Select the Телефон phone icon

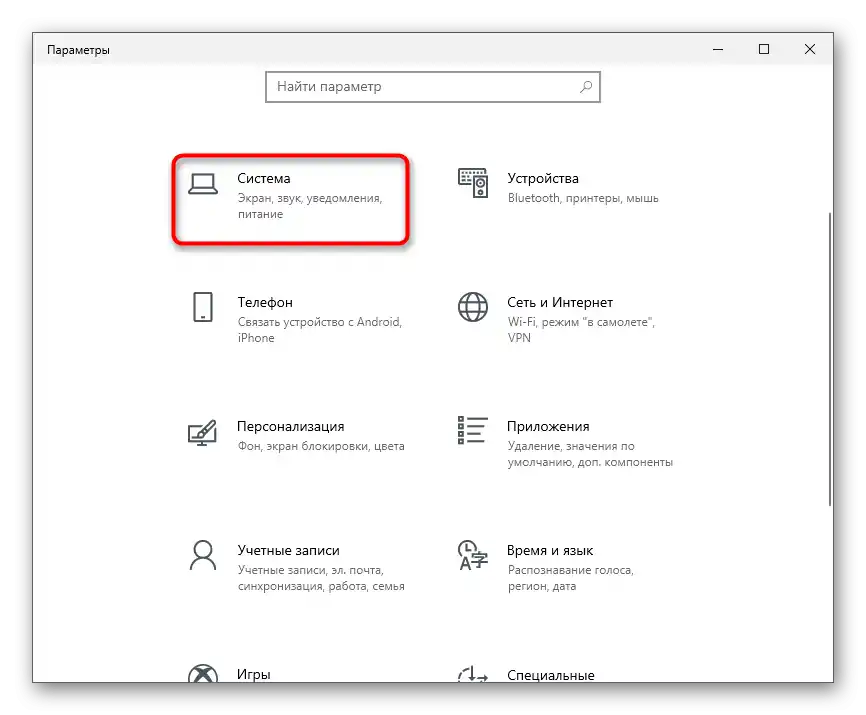tap(203, 307)
